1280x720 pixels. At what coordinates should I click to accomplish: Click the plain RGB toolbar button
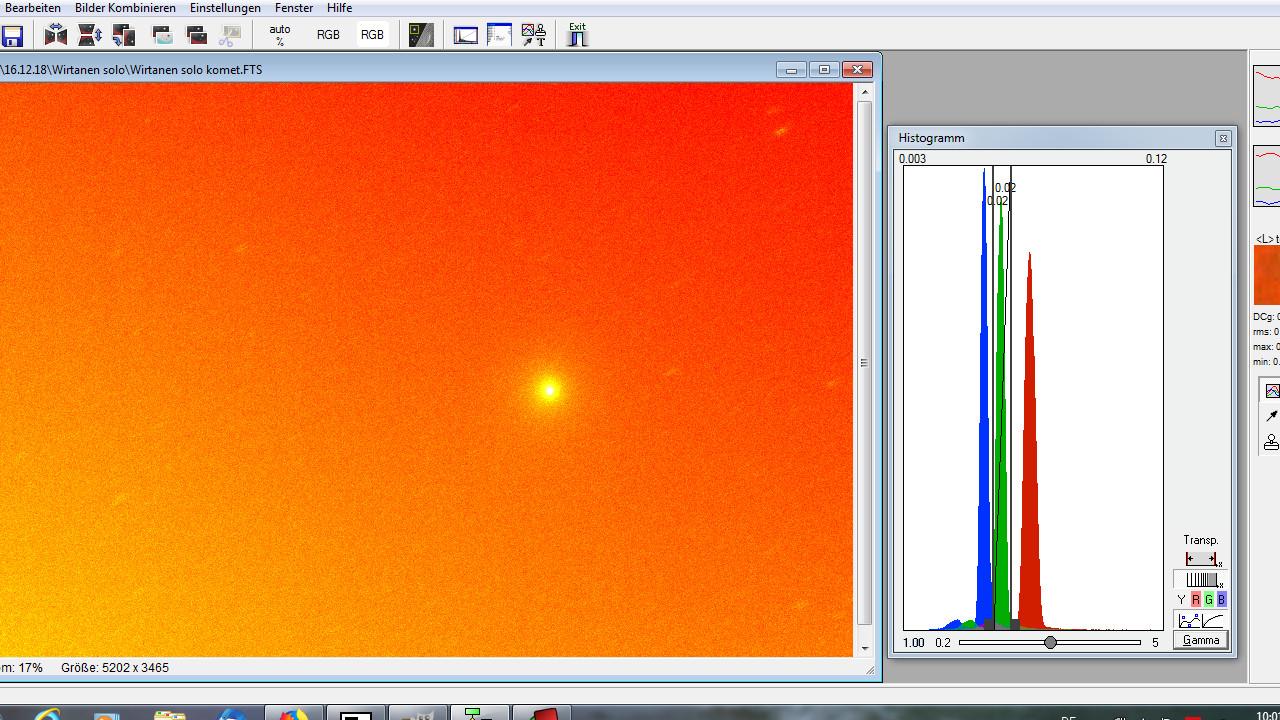pyautogui.click(x=328, y=35)
